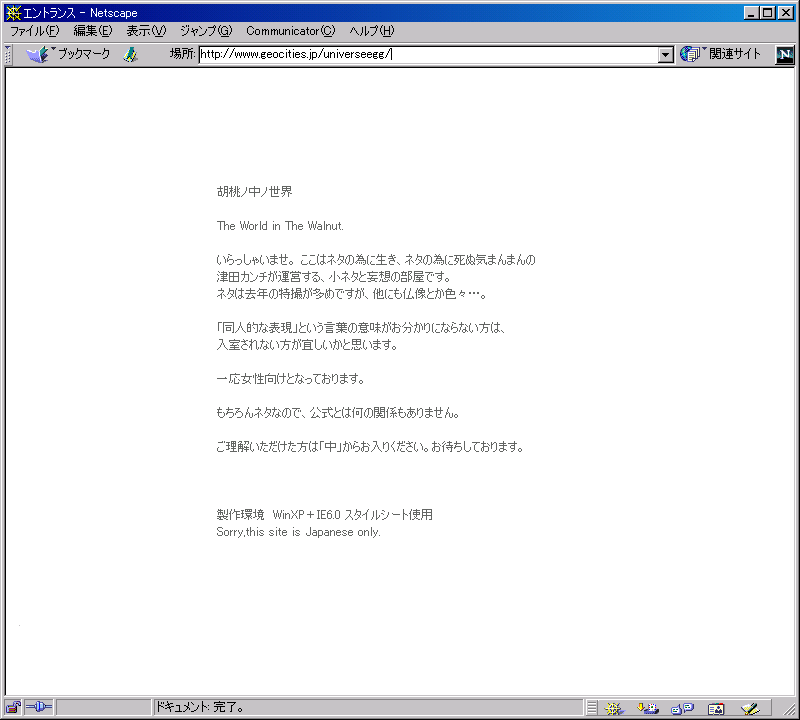
Task: Click the security padlock icon in status bar
Action: (13, 707)
